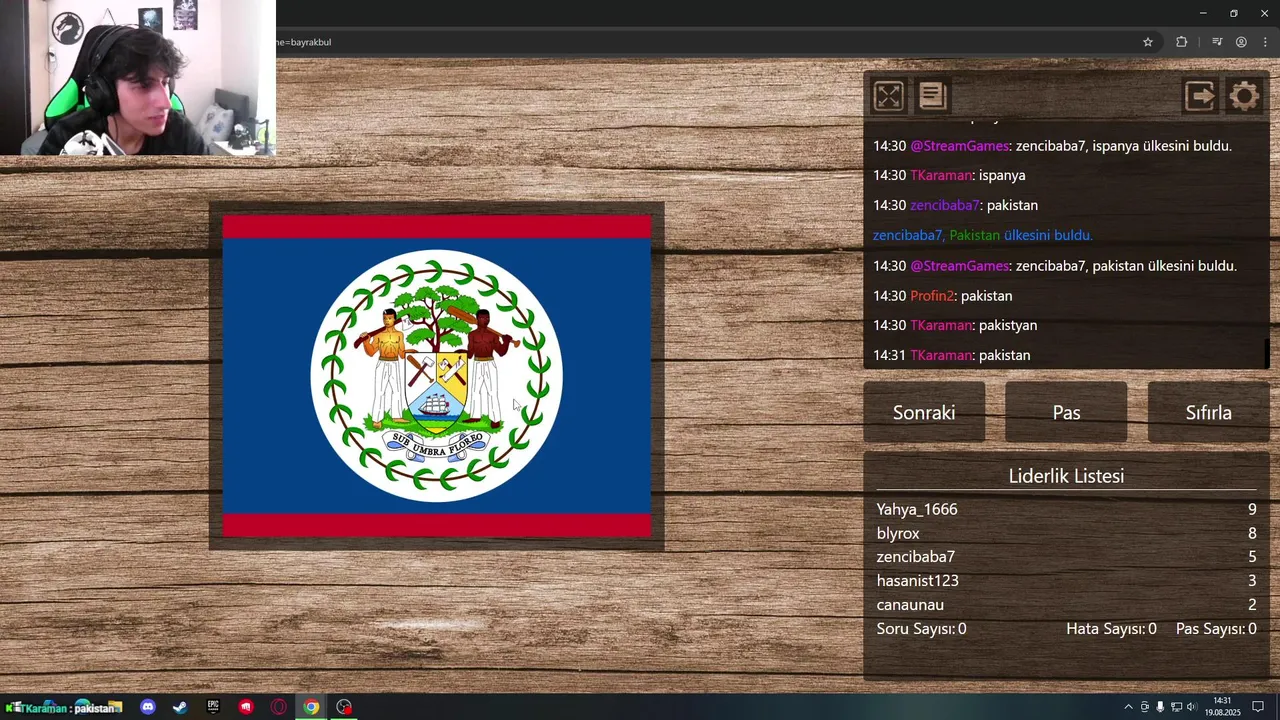
Task: Open Opera browser from the taskbar
Action: pos(279,707)
